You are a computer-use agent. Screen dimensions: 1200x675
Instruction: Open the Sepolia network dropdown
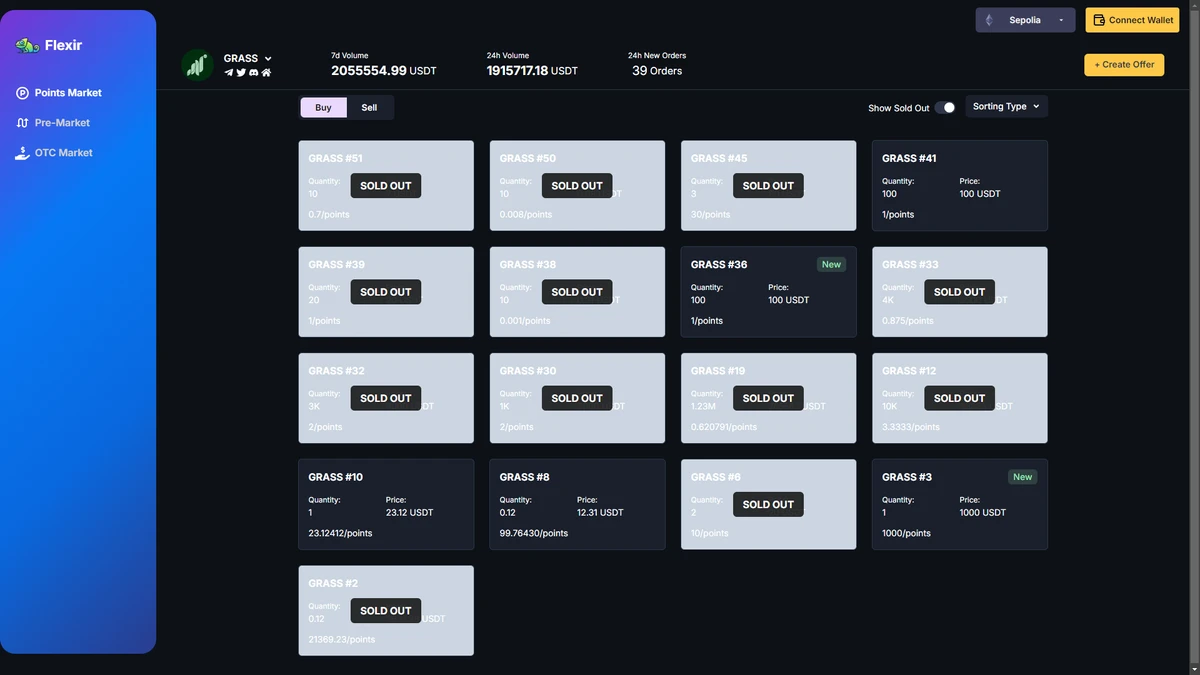click(x=1025, y=20)
